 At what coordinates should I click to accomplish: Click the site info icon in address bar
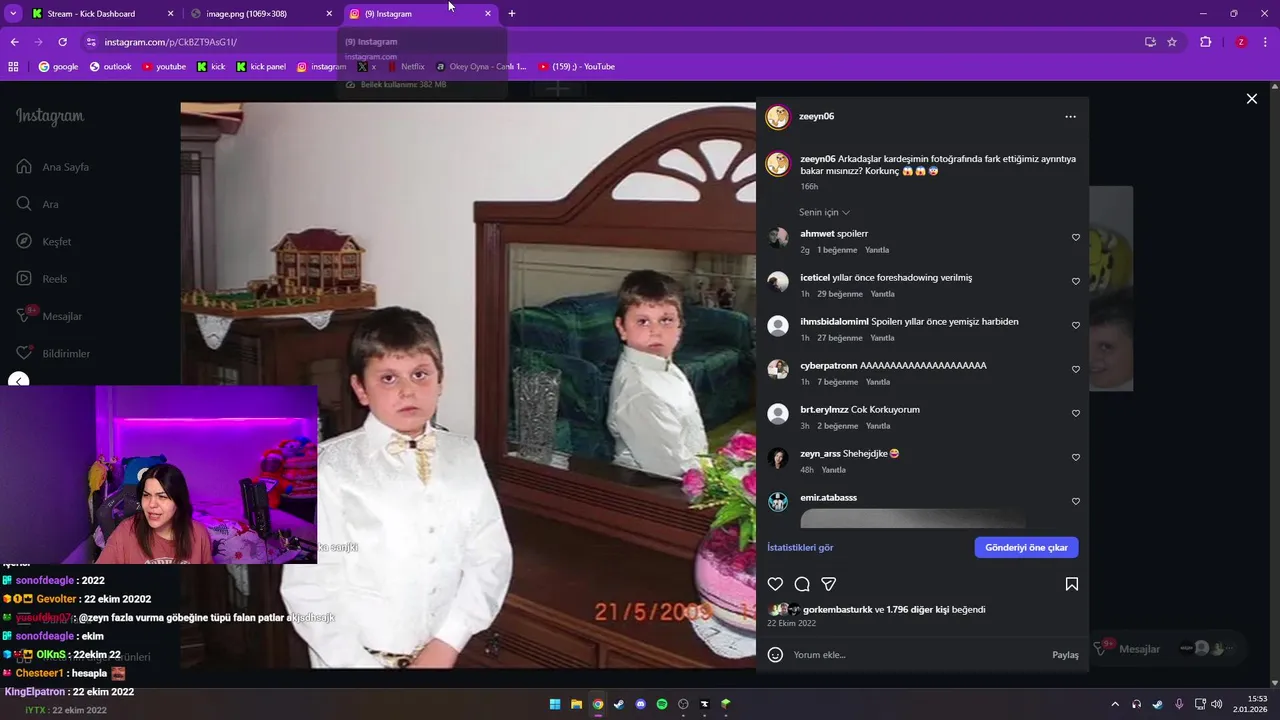[x=91, y=42]
